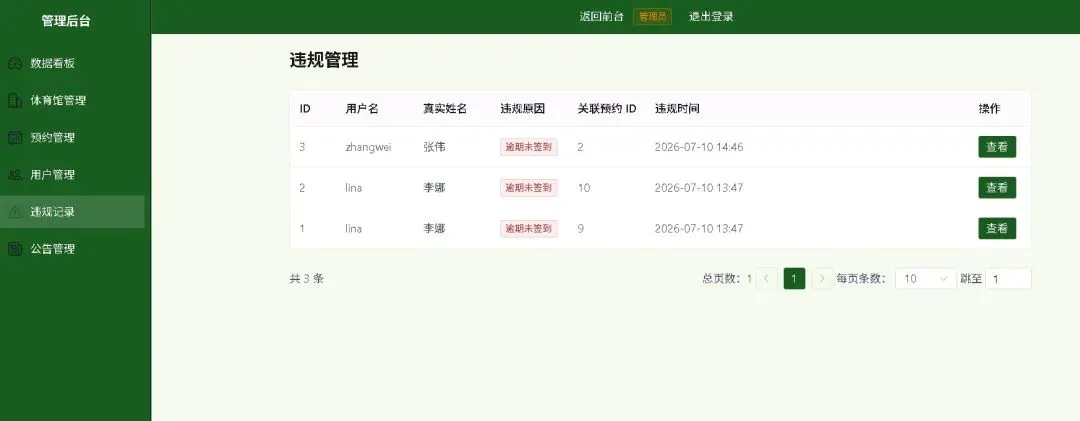Screen dimensions: 1080x421
Task: Click the 违规记录 warning triangle icon
Action: click(14, 212)
